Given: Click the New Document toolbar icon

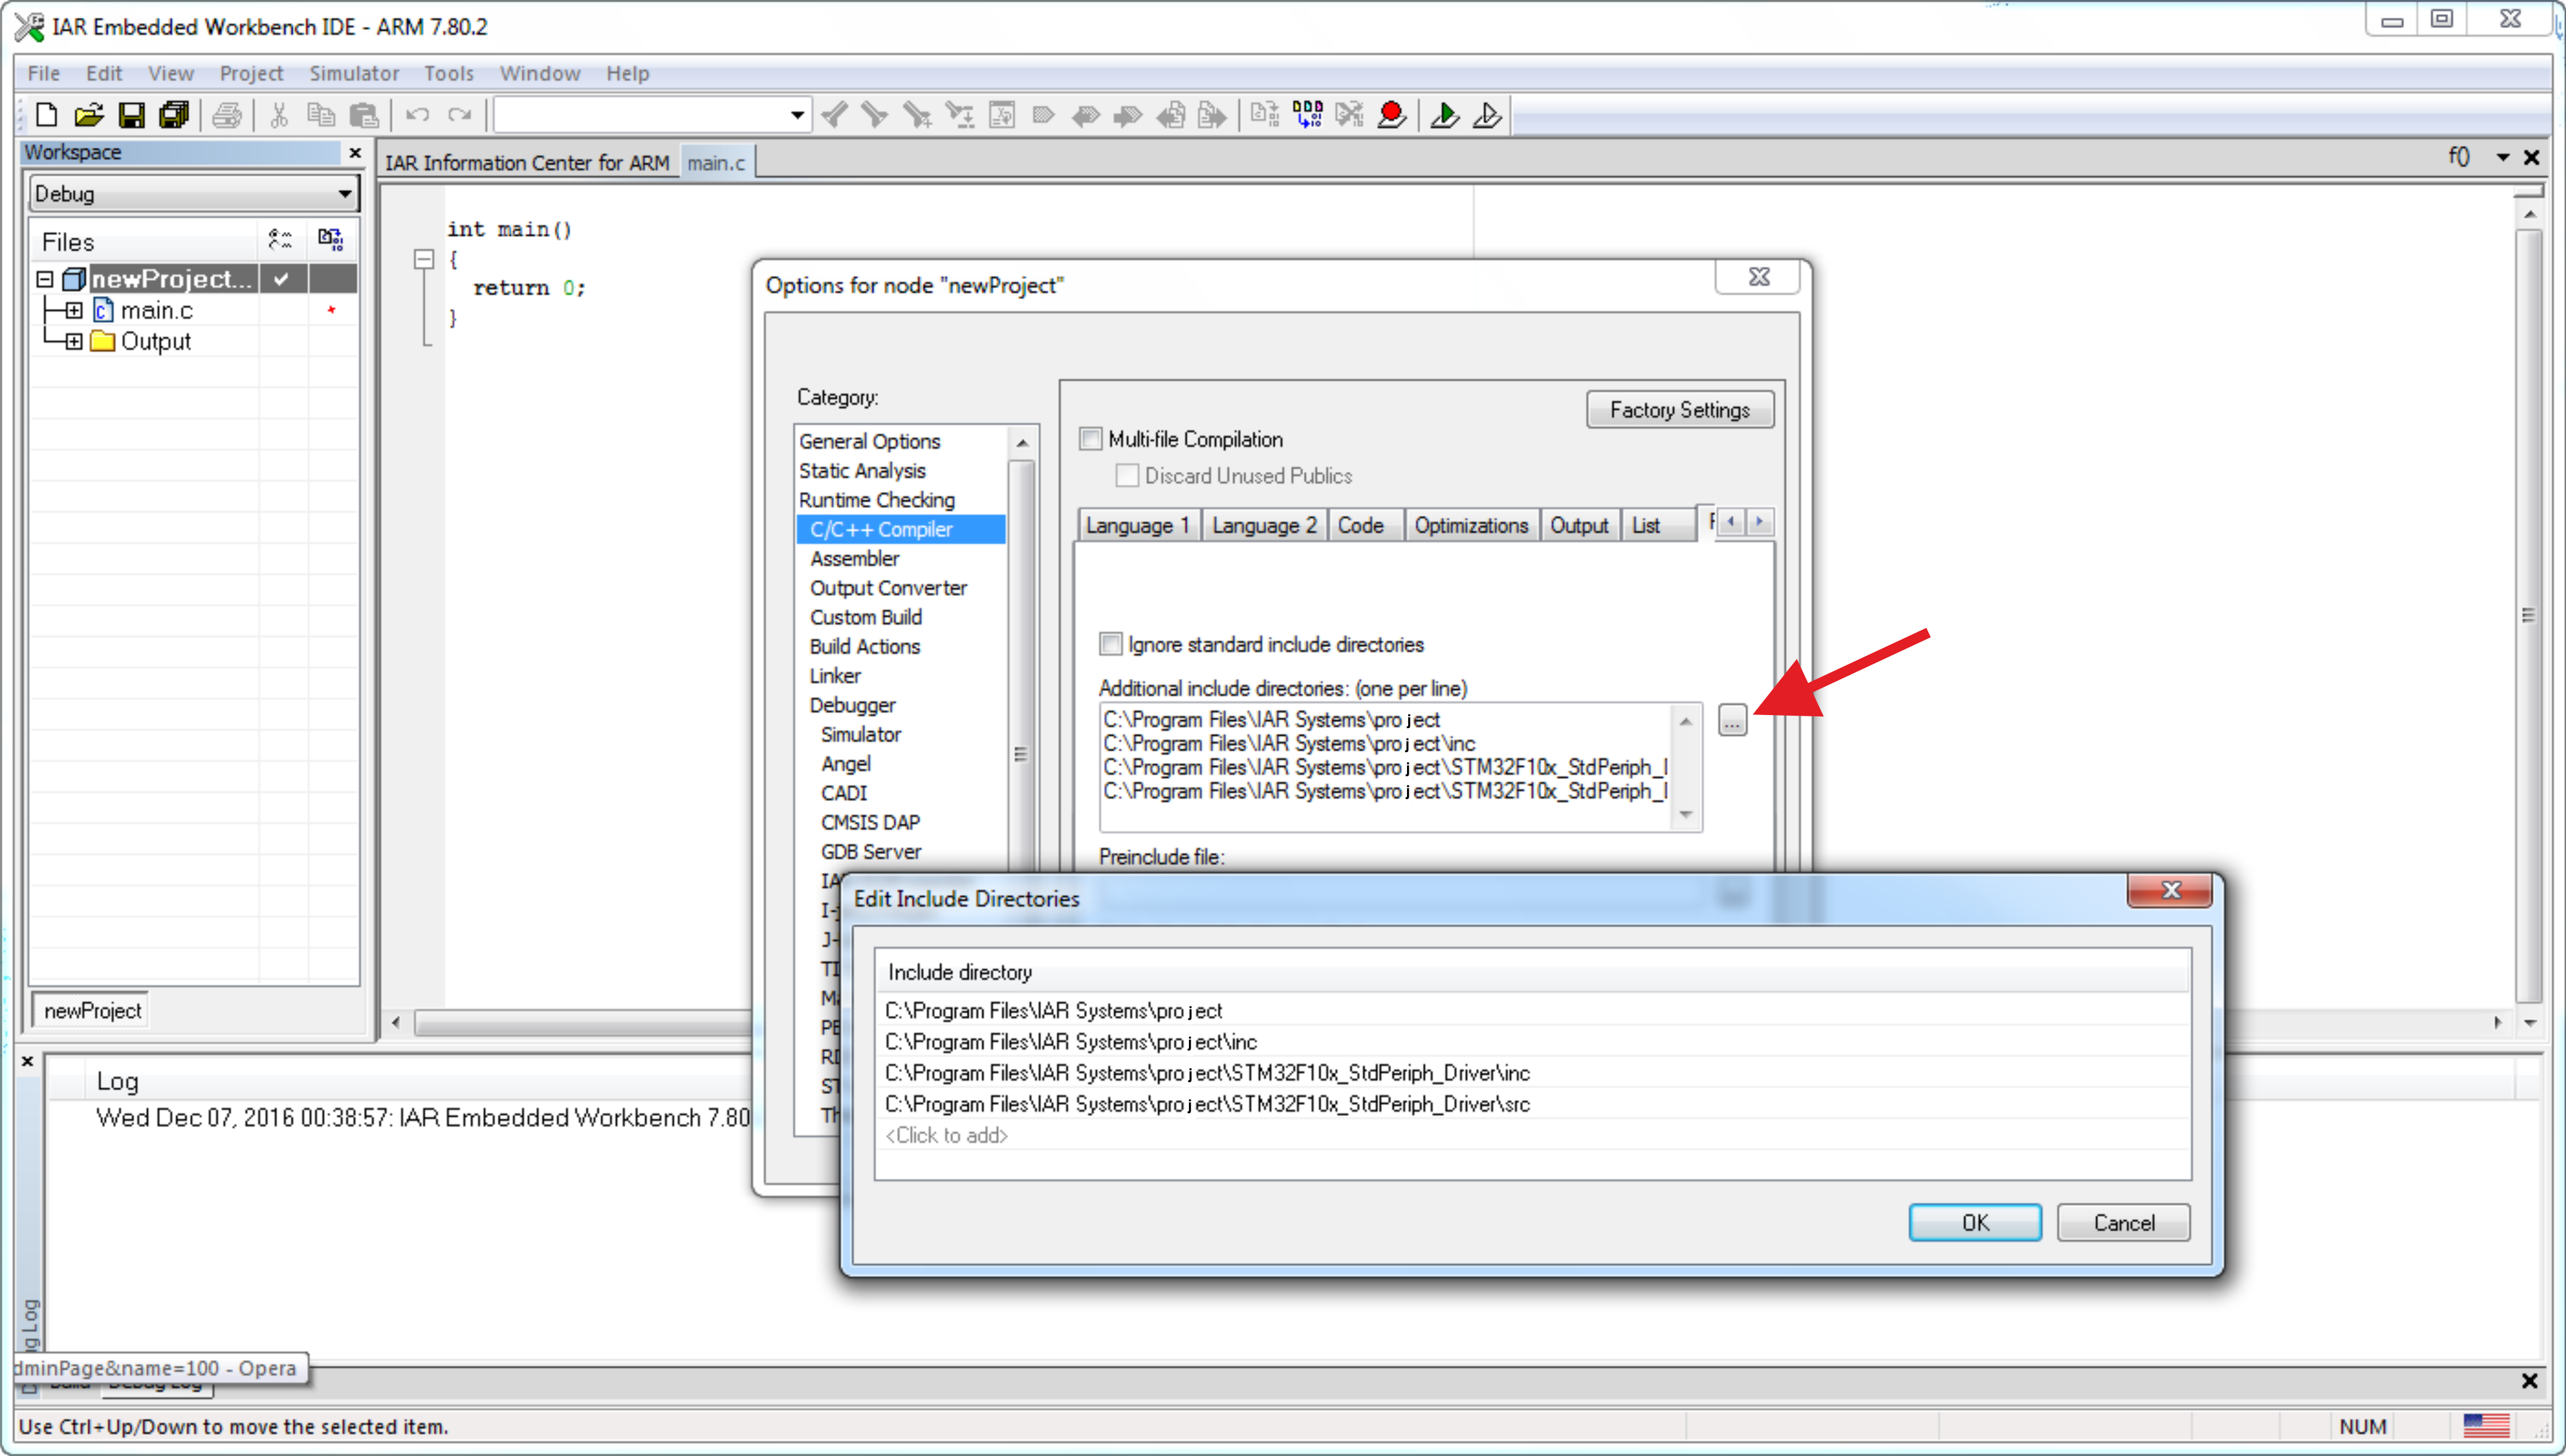Looking at the screenshot, I should point(46,116).
